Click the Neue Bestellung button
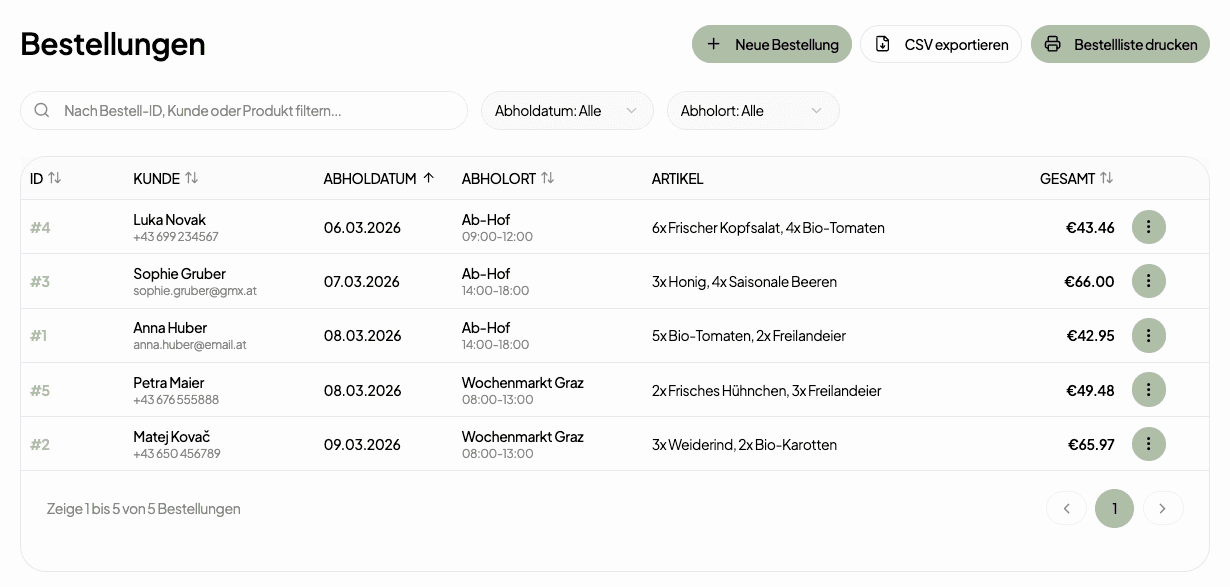This screenshot has width=1230, height=587. click(x=771, y=44)
